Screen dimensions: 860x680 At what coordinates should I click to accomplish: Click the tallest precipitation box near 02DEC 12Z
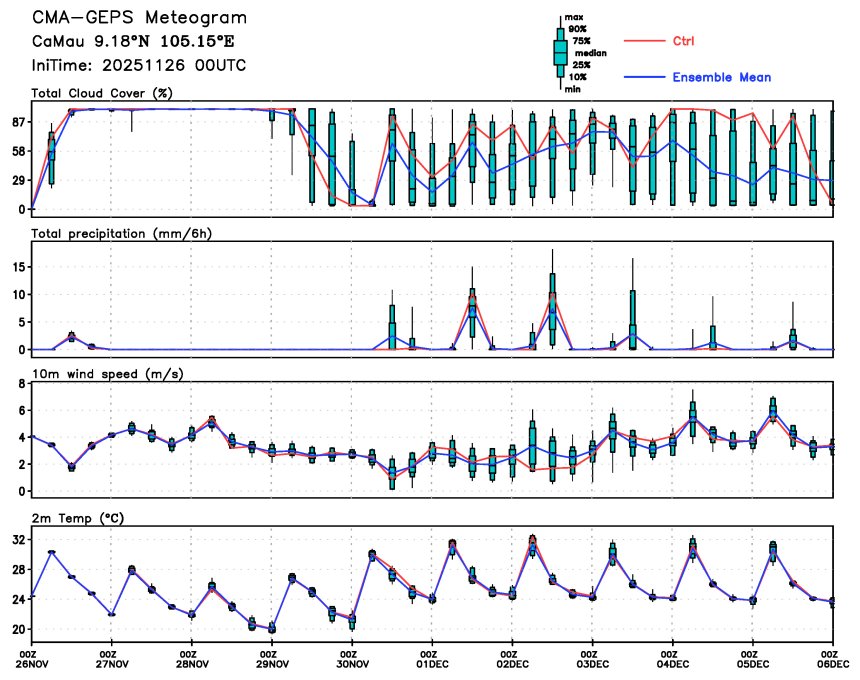click(x=552, y=307)
